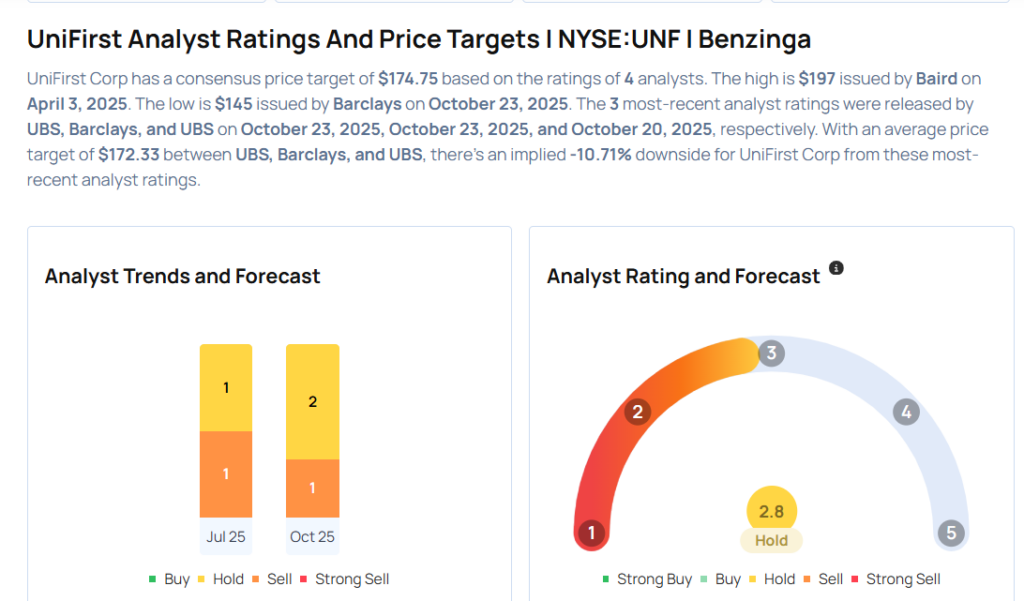Select gauge marker number 4

click(x=906, y=412)
